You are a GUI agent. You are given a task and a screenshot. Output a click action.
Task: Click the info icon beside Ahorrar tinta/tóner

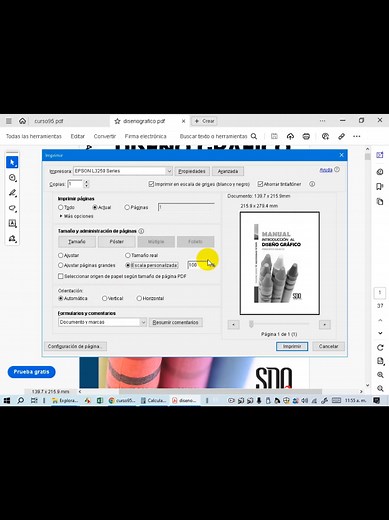312,184
